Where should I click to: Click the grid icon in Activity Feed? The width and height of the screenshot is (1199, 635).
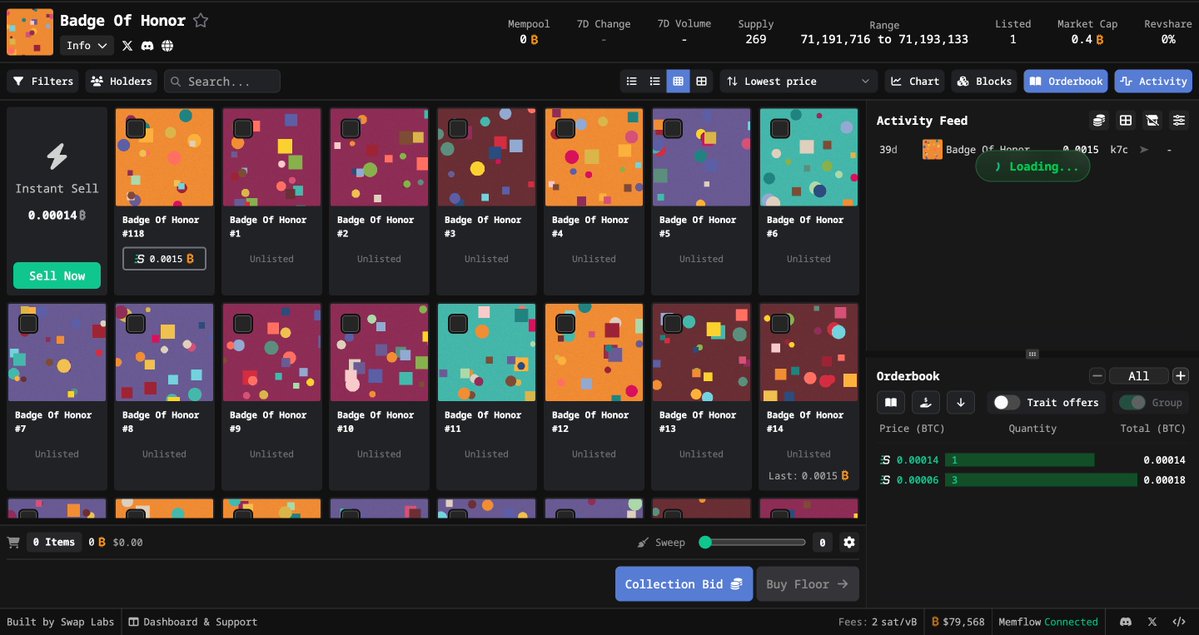pyautogui.click(x=1126, y=120)
